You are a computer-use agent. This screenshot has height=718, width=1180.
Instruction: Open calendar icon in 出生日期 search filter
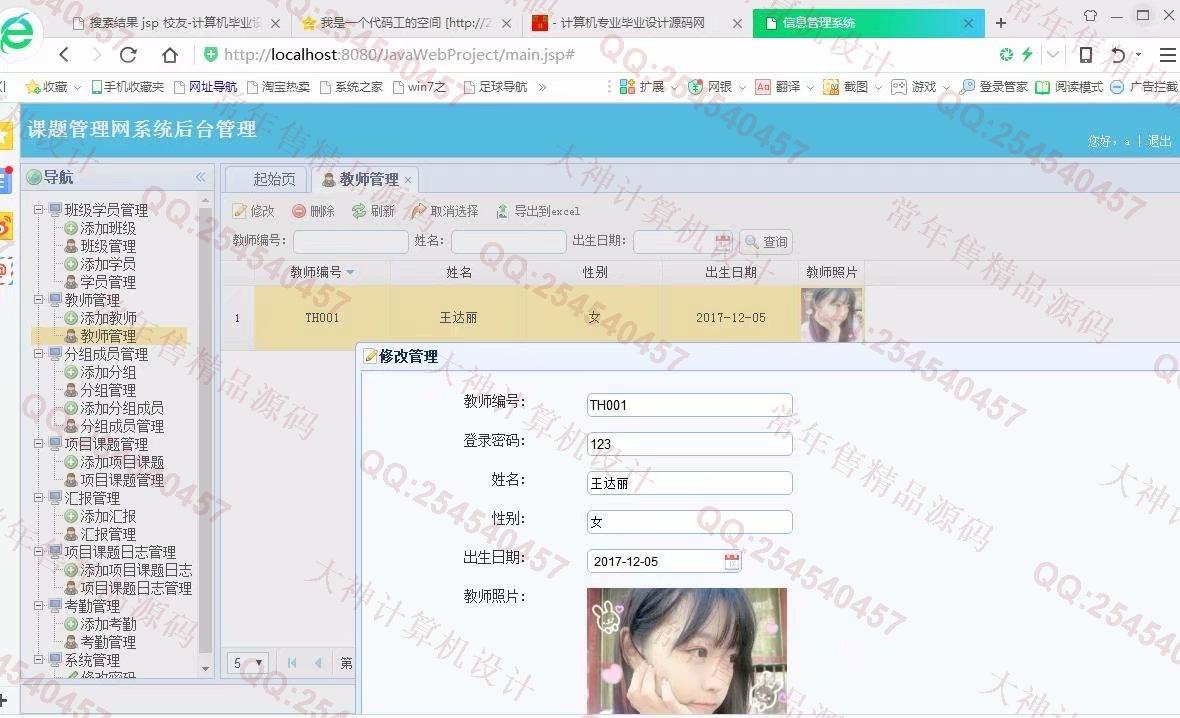click(722, 242)
